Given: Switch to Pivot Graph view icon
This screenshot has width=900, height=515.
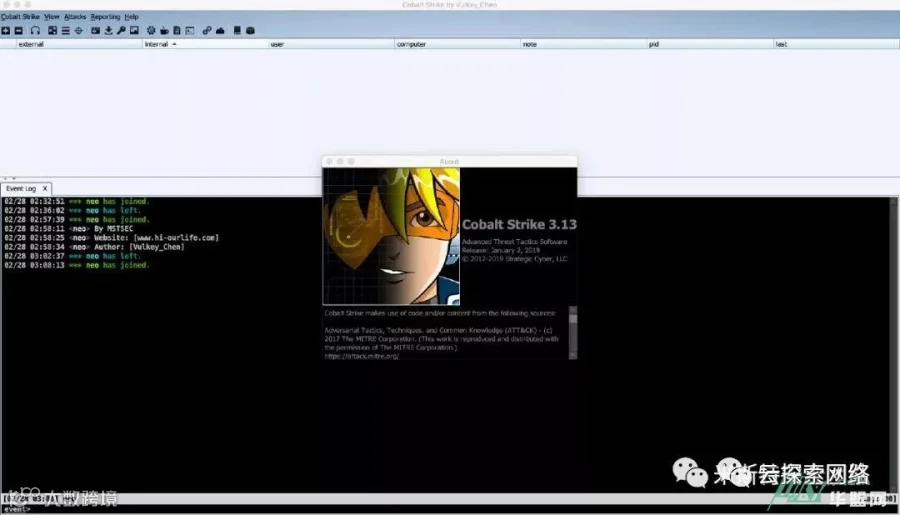Looking at the screenshot, I should pos(52,30).
